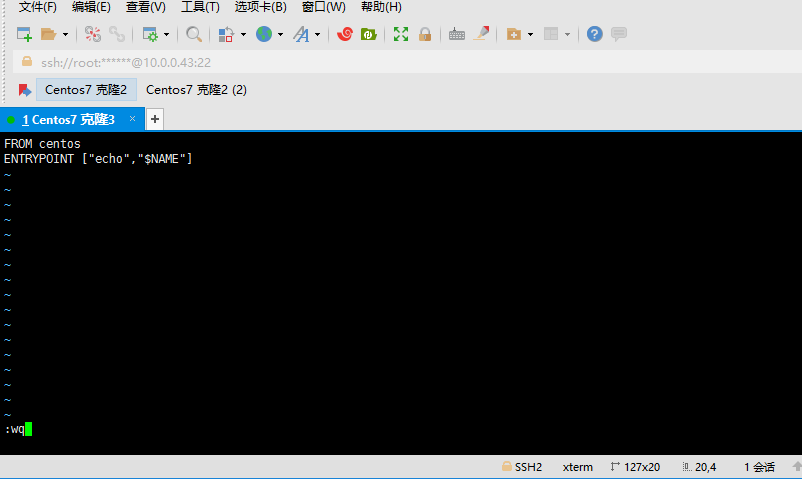Click the globe Encoding icon
This screenshot has height=479, width=802.
[x=264, y=34]
